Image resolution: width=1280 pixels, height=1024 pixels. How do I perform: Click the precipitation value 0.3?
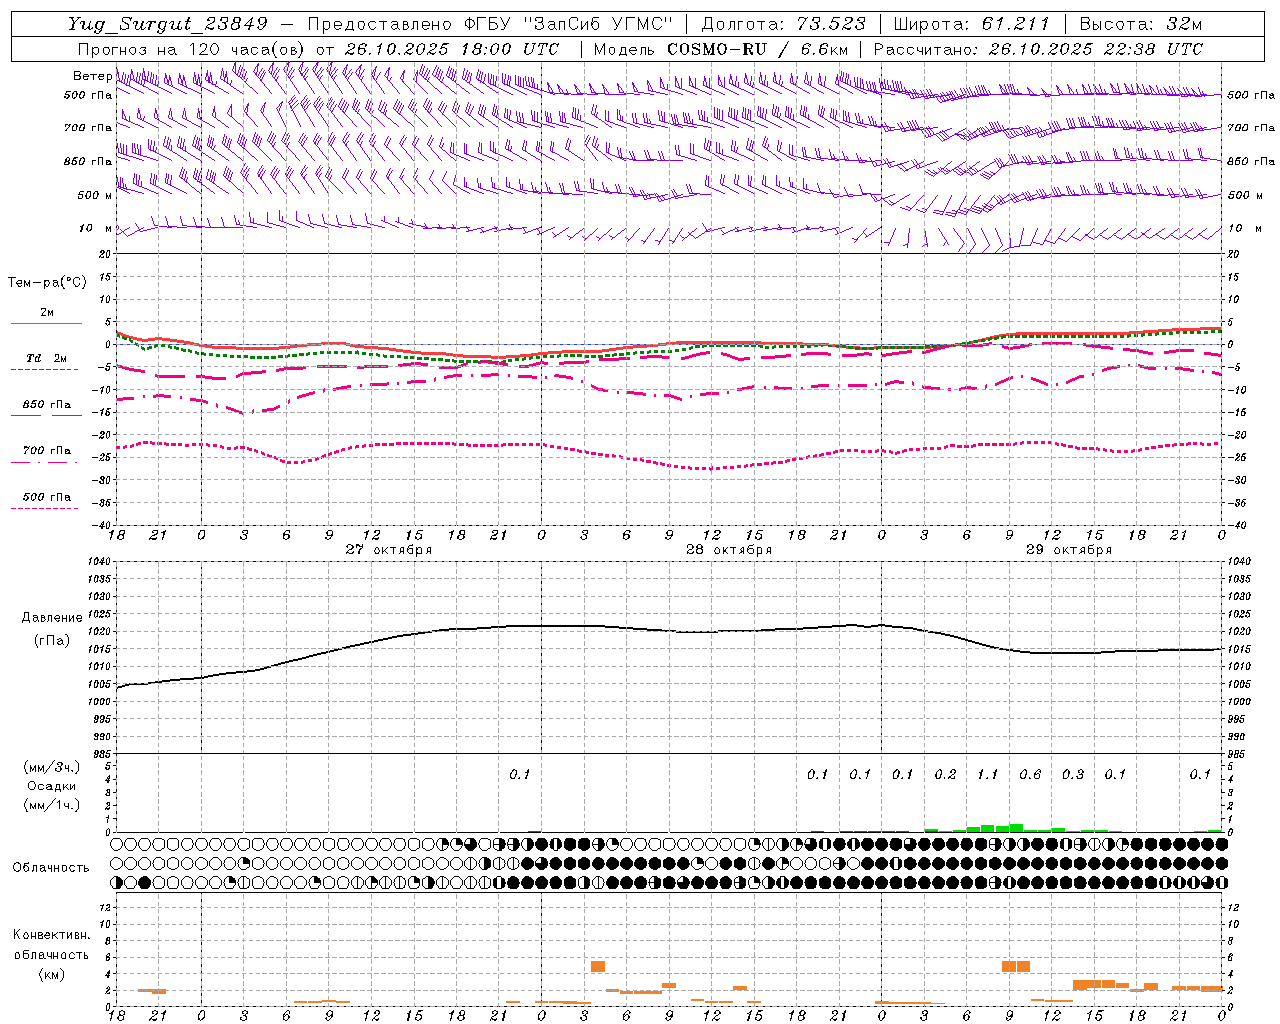[x=1073, y=775]
